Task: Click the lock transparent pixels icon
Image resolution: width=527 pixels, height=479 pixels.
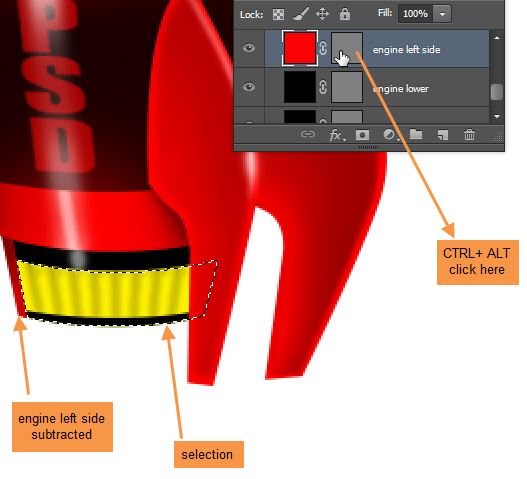Action: tap(278, 14)
